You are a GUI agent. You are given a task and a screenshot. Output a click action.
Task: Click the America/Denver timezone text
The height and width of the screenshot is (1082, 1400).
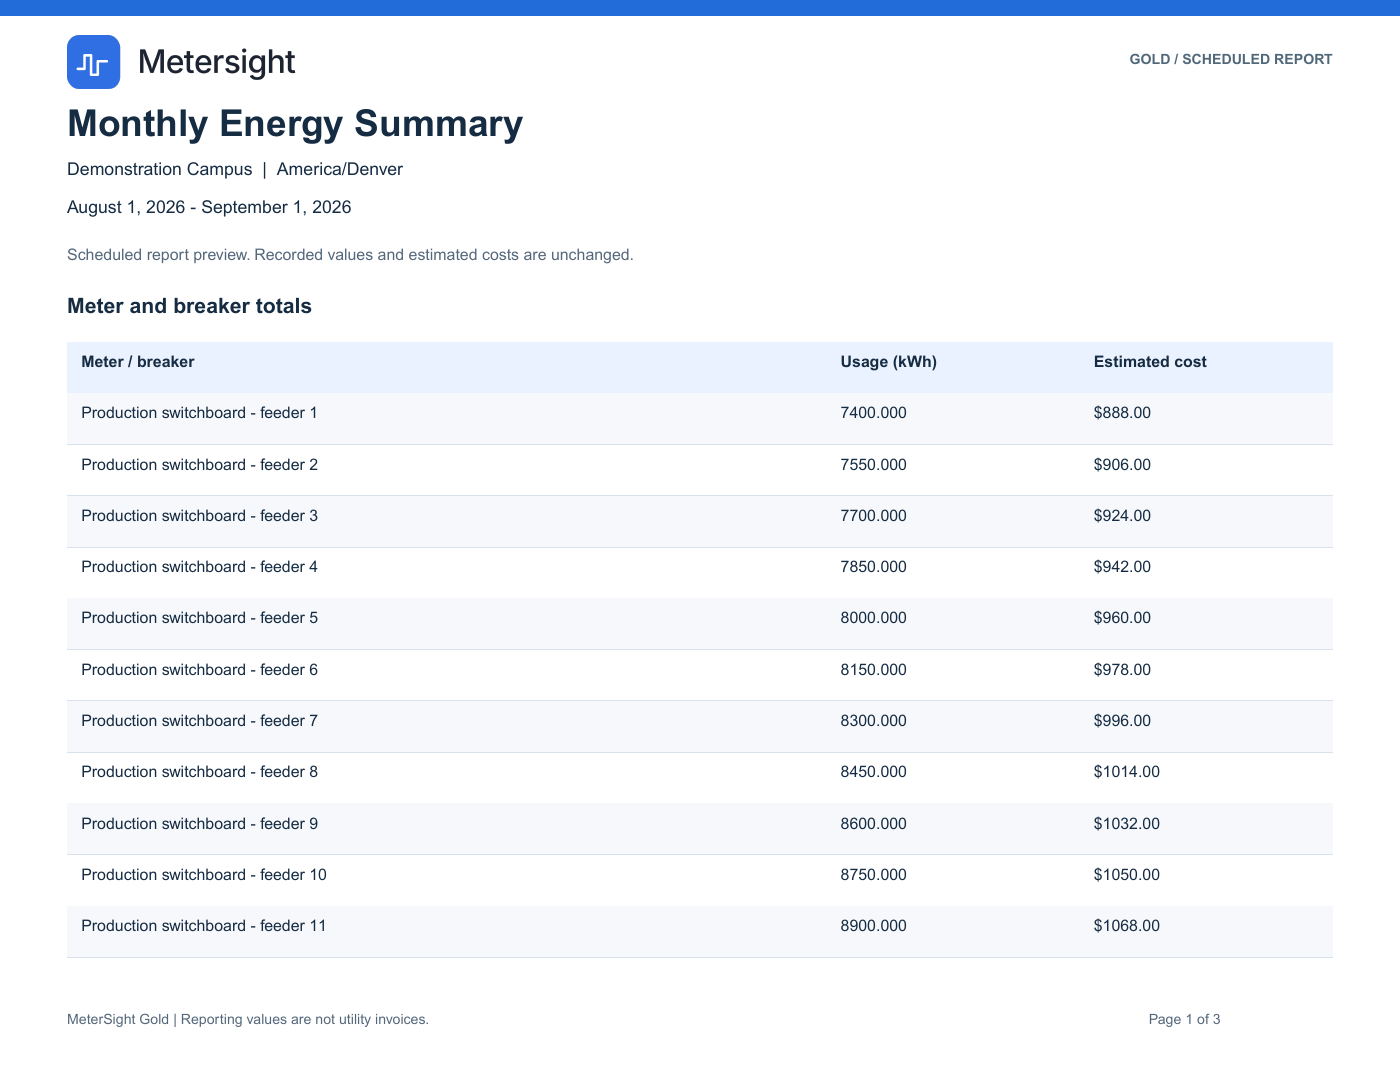[x=340, y=169]
